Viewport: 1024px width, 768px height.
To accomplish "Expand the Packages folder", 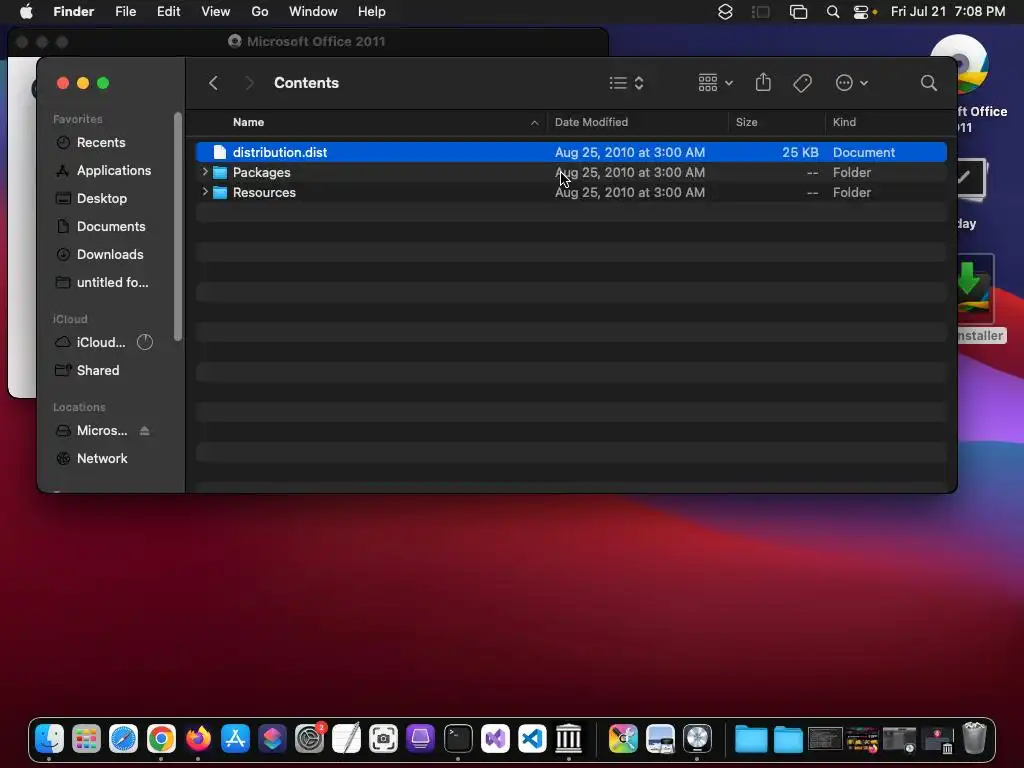I will coord(205,172).
